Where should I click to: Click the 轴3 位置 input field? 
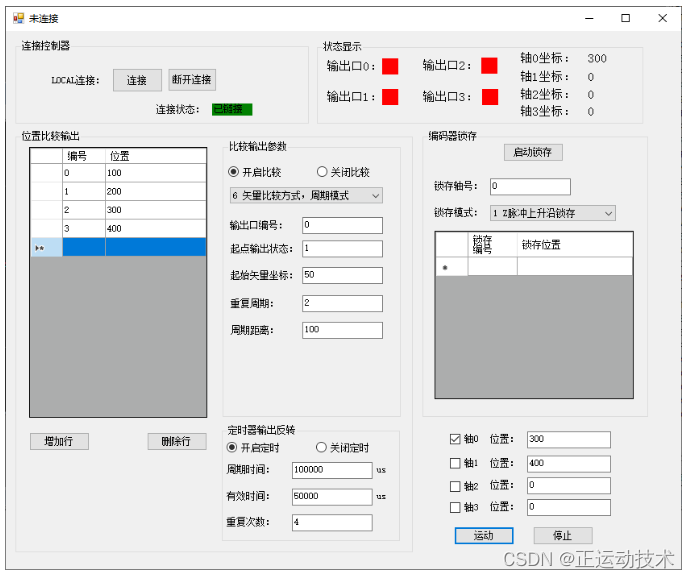(569, 507)
